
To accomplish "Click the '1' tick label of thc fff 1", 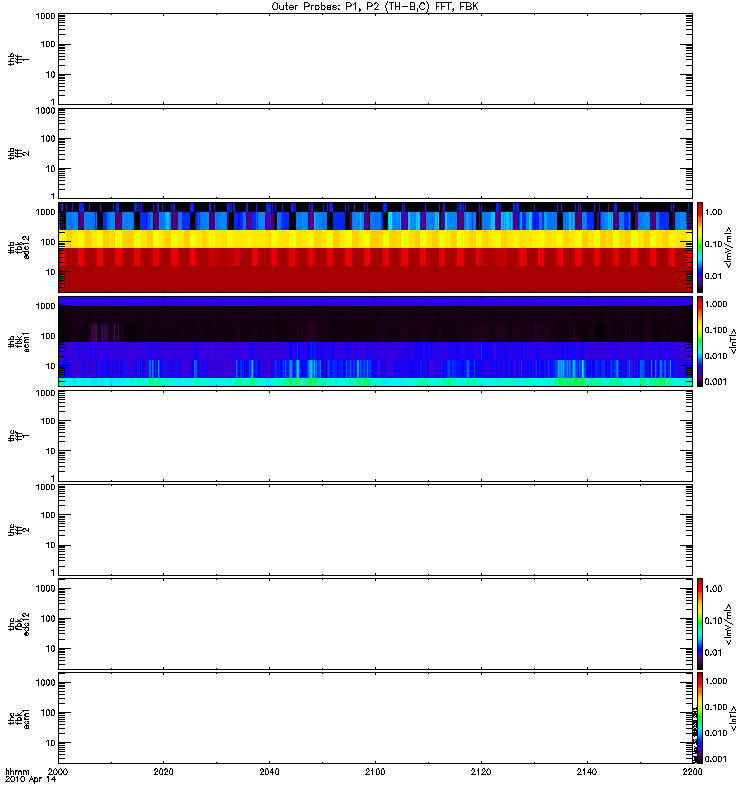I will pyautogui.click(x=53, y=479).
